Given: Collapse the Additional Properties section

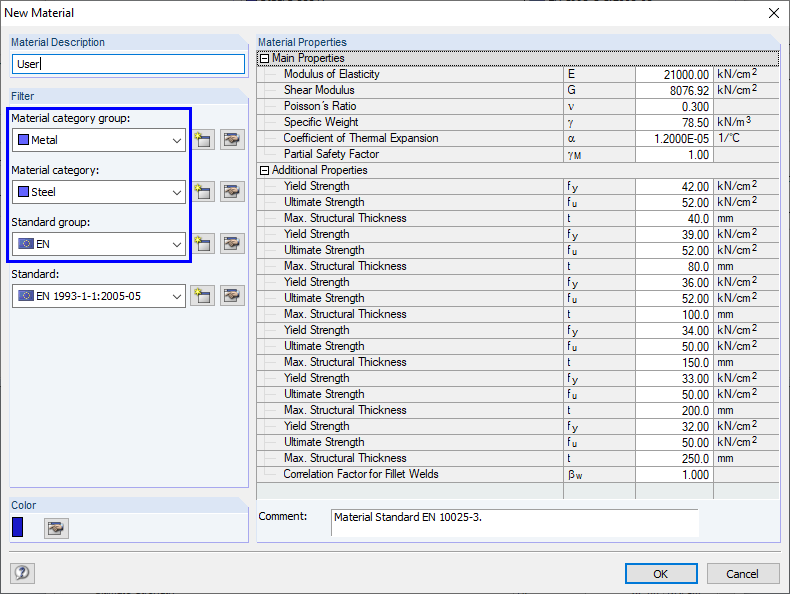Looking at the screenshot, I should 264,170.
